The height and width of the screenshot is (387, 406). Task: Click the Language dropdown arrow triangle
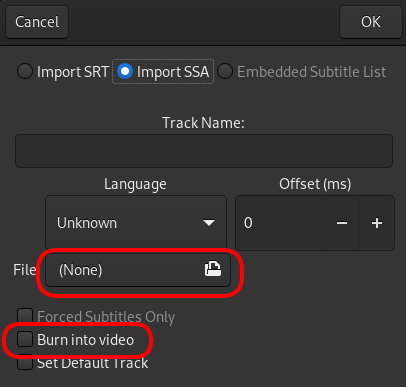[209, 222]
